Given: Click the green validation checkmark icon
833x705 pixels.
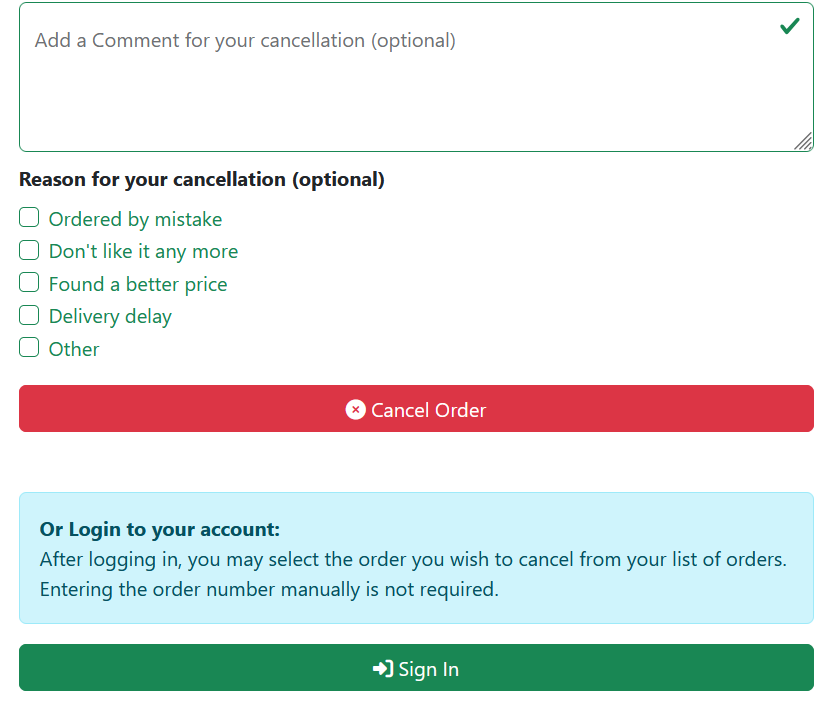Looking at the screenshot, I should 789,26.
